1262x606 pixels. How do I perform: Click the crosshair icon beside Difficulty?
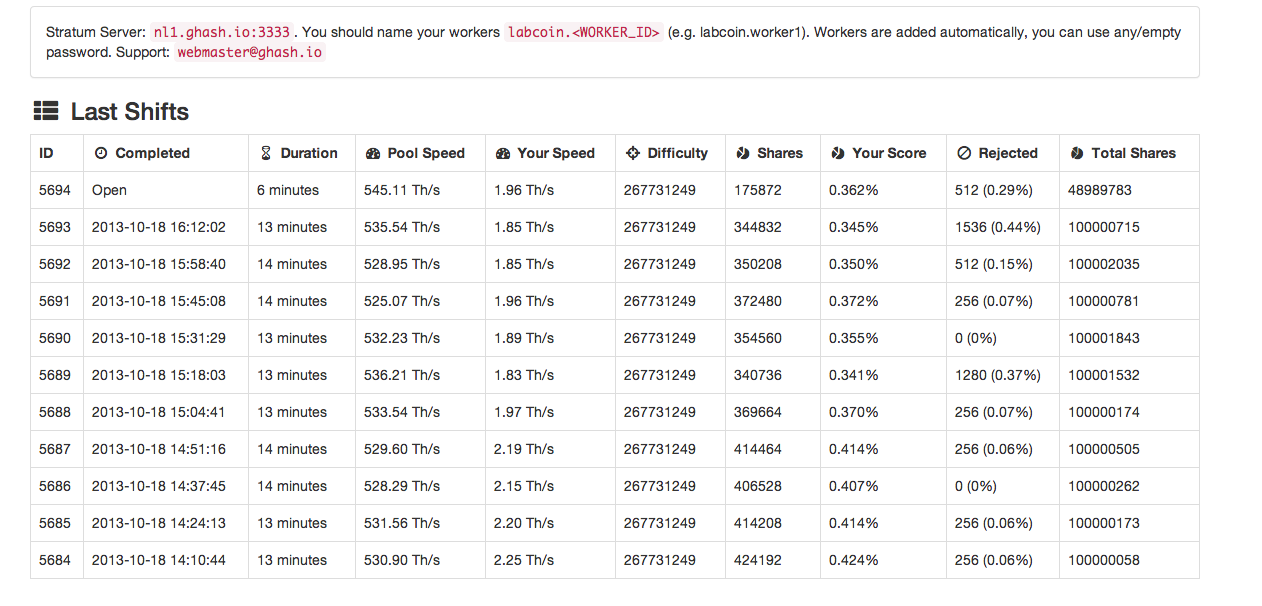[x=632, y=153]
